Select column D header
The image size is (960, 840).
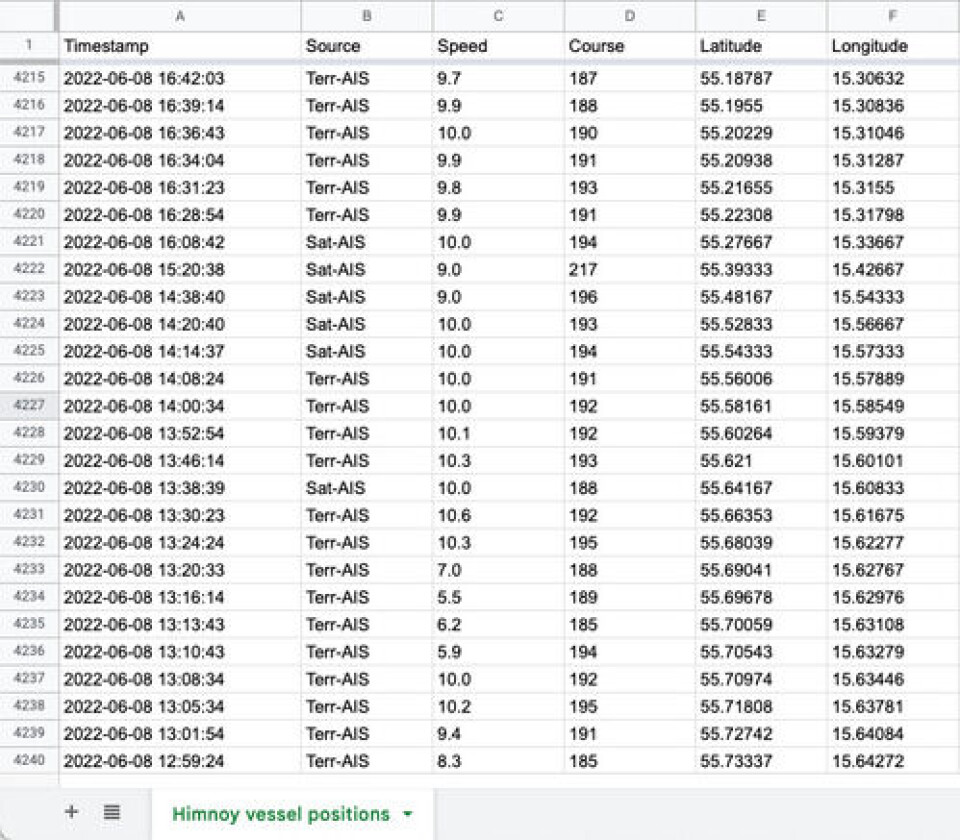click(629, 16)
